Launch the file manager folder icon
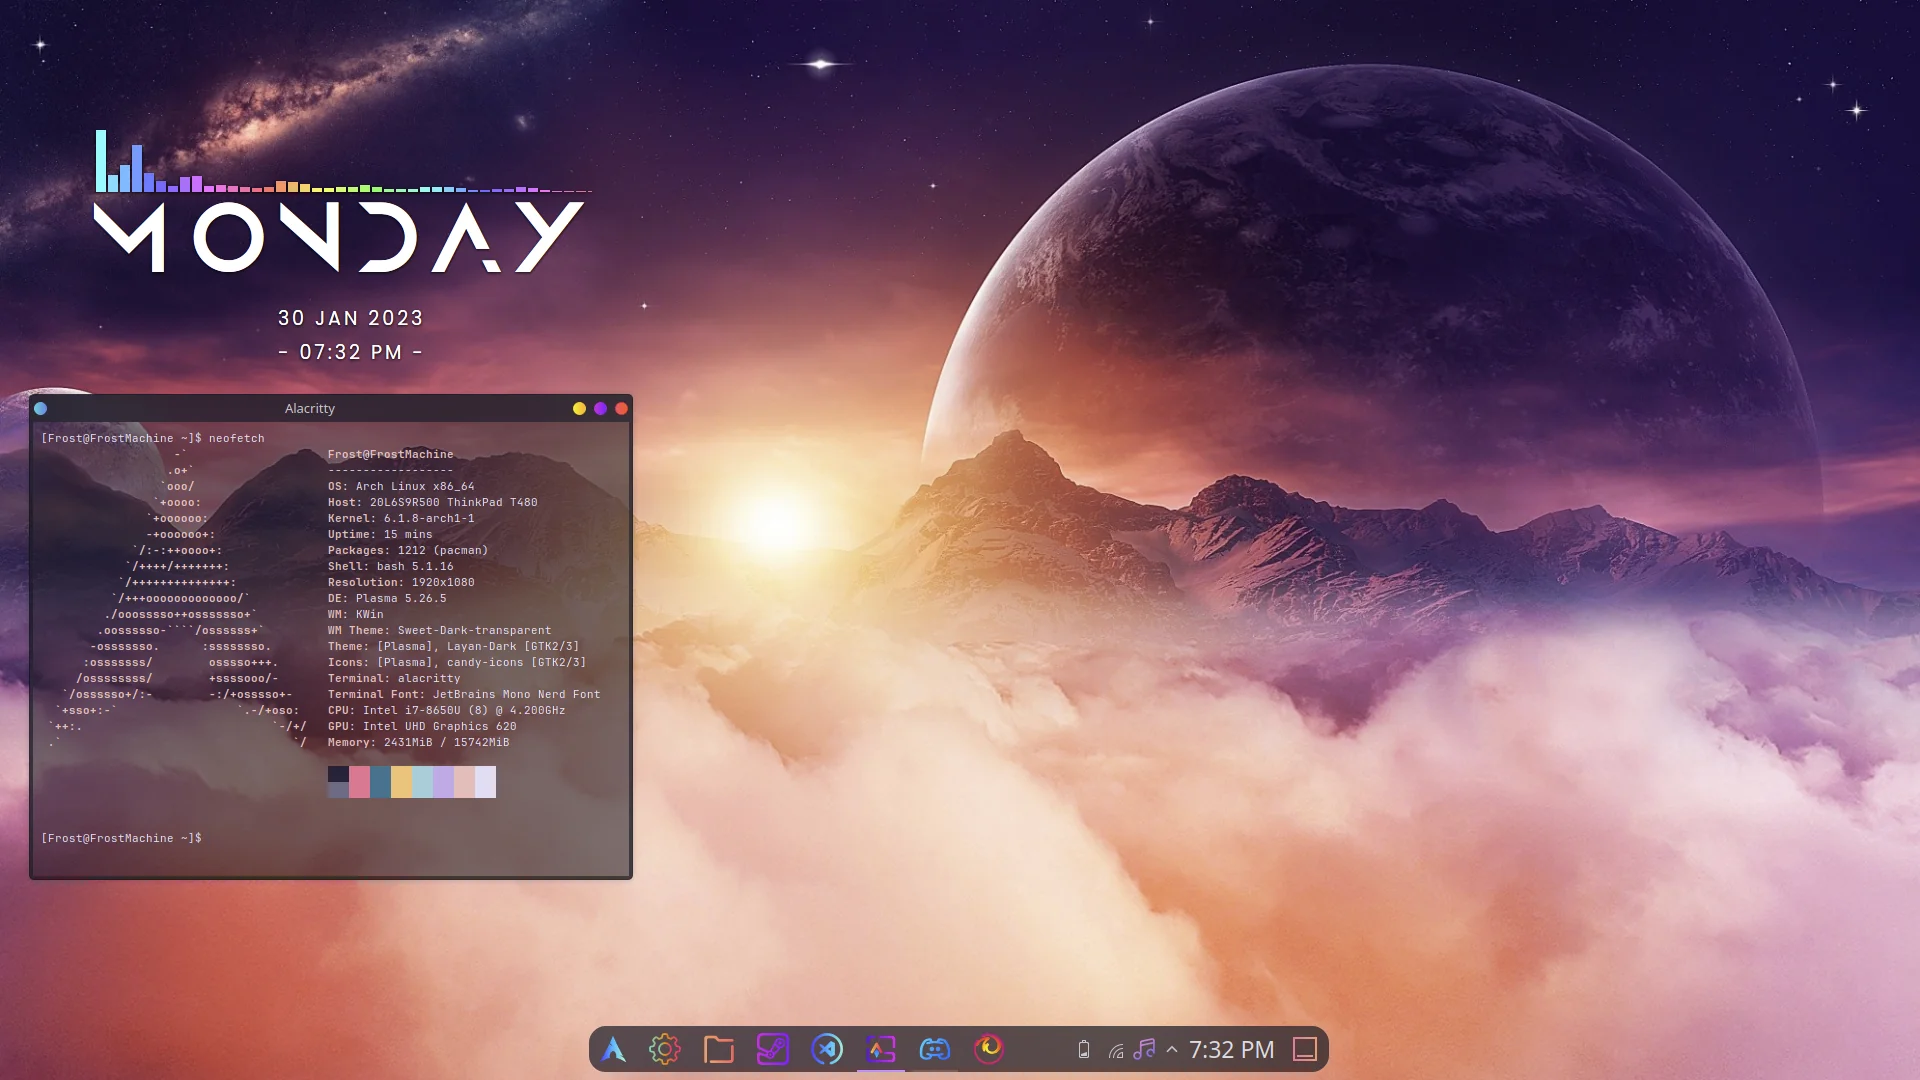This screenshot has height=1080, width=1920. (719, 1049)
